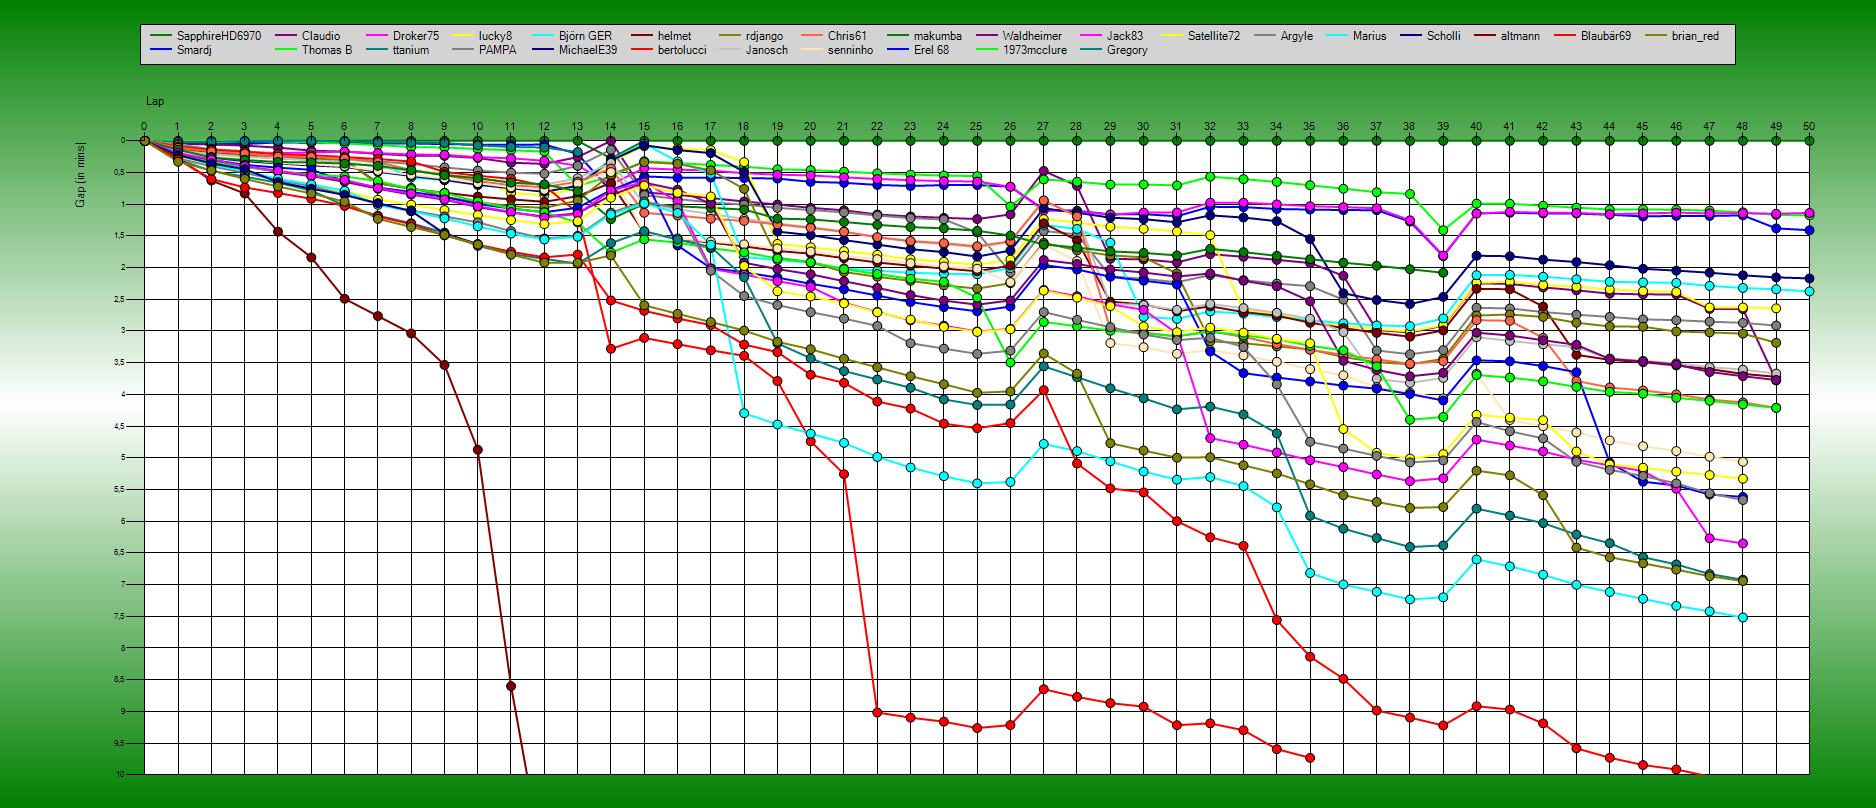The height and width of the screenshot is (808, 1876).
Task: Click red data point at lap 22 near 9 mins
Action: coord(877,712)
